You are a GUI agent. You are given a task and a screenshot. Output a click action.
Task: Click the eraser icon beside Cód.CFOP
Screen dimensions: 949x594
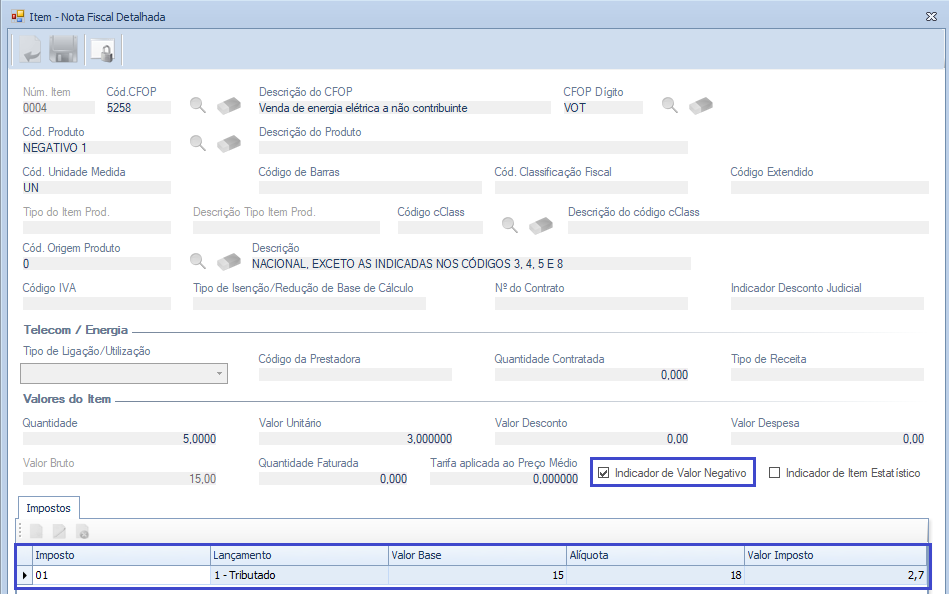[x=229, y=105]
